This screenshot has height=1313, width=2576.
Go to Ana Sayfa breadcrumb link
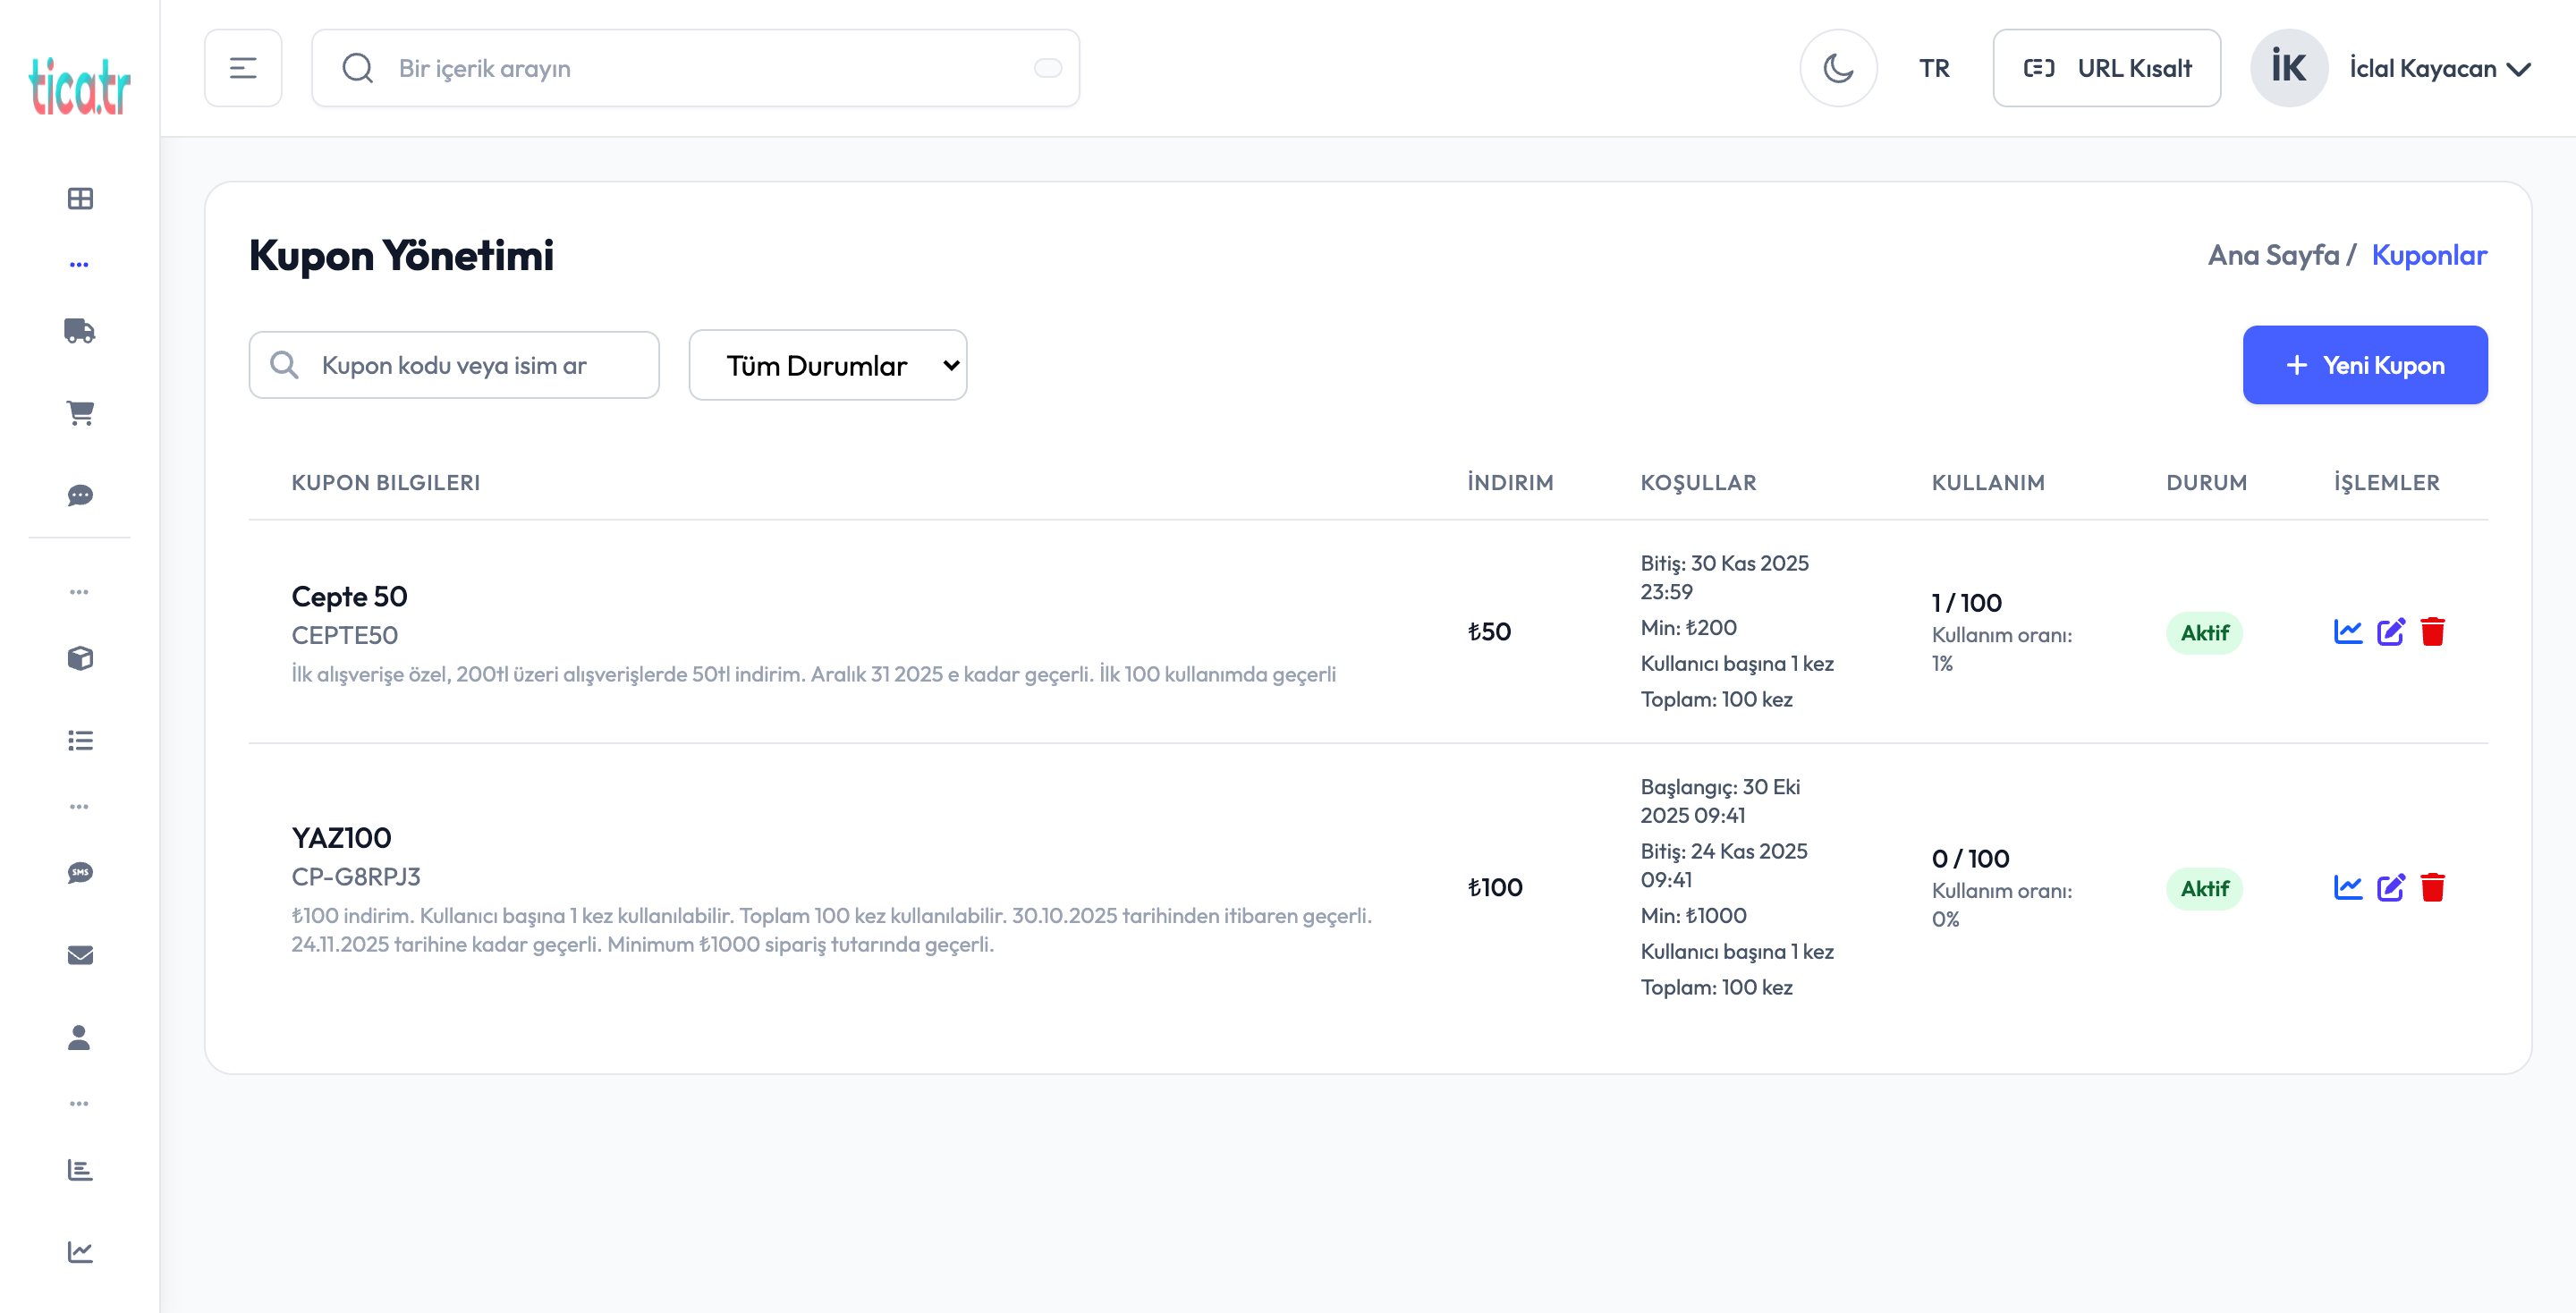click(x=2273, y=255)
